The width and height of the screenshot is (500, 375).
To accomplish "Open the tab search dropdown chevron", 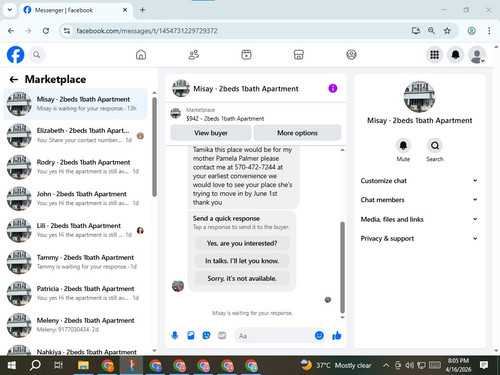I will pyautogui.click(x=10, y=10).
